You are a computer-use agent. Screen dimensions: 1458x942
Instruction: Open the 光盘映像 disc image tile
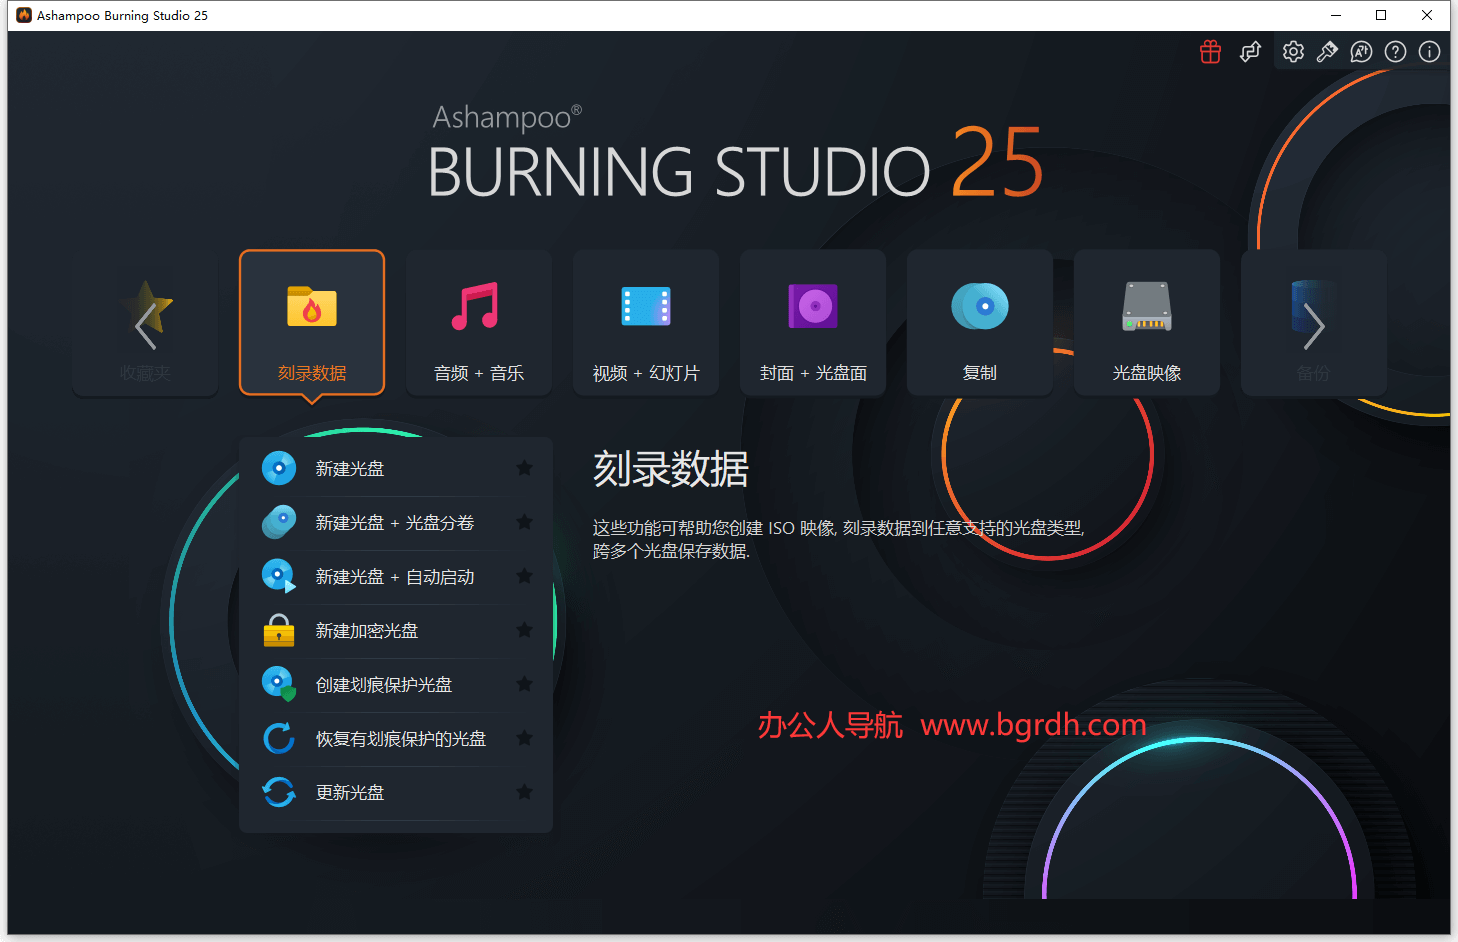tap(1147, 322)
